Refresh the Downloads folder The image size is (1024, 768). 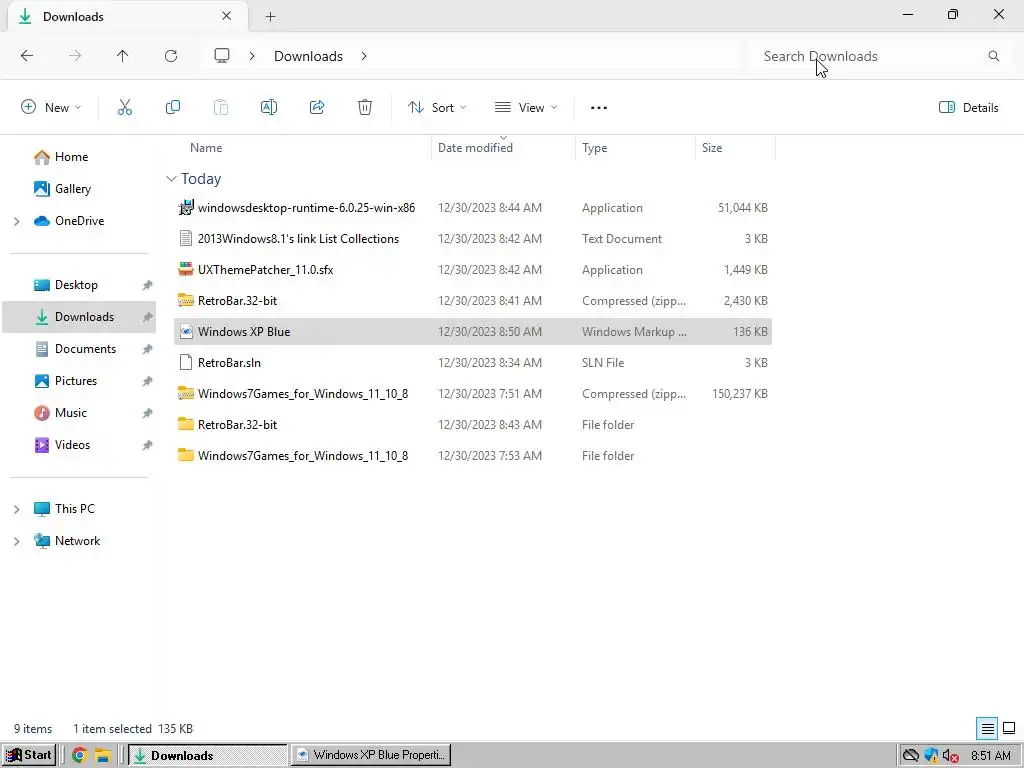tap(171, 56)
